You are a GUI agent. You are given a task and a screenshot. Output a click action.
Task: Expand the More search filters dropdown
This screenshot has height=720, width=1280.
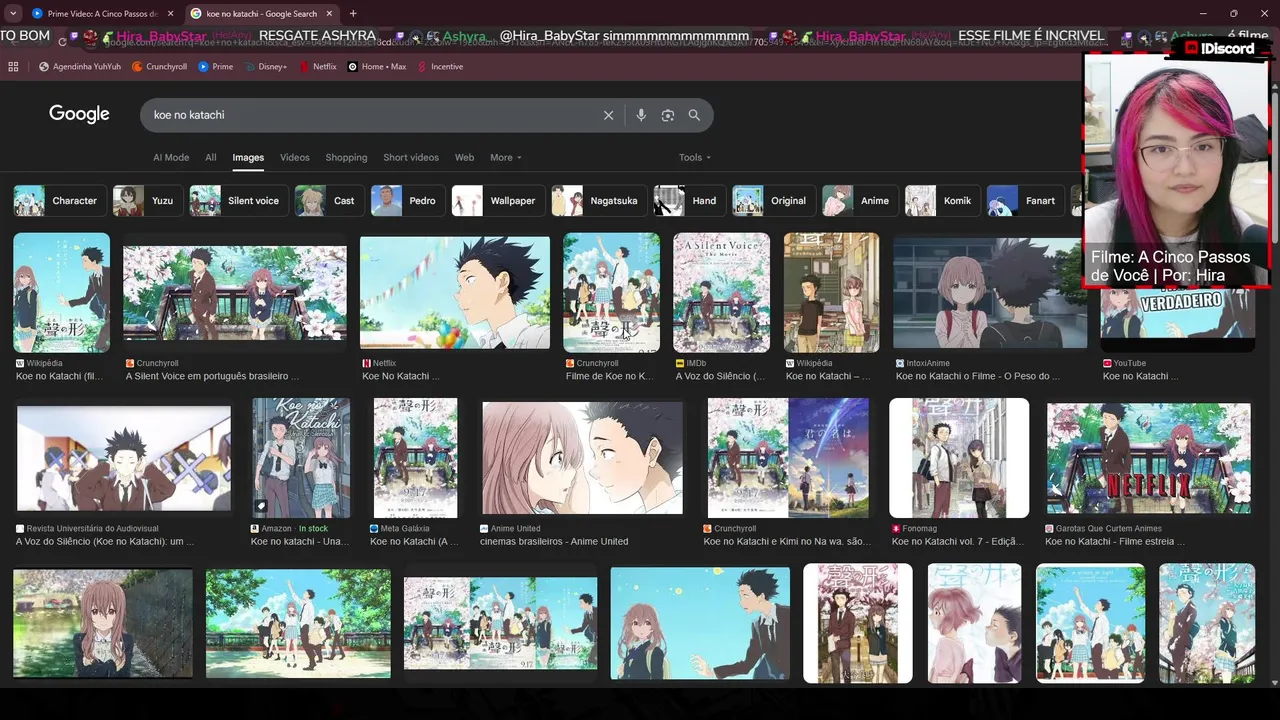[x=506, y=158]
